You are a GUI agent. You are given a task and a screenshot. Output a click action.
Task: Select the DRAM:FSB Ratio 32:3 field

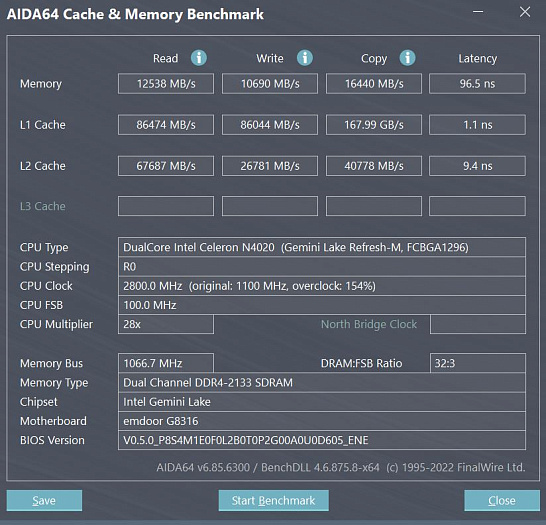point(478,363)
